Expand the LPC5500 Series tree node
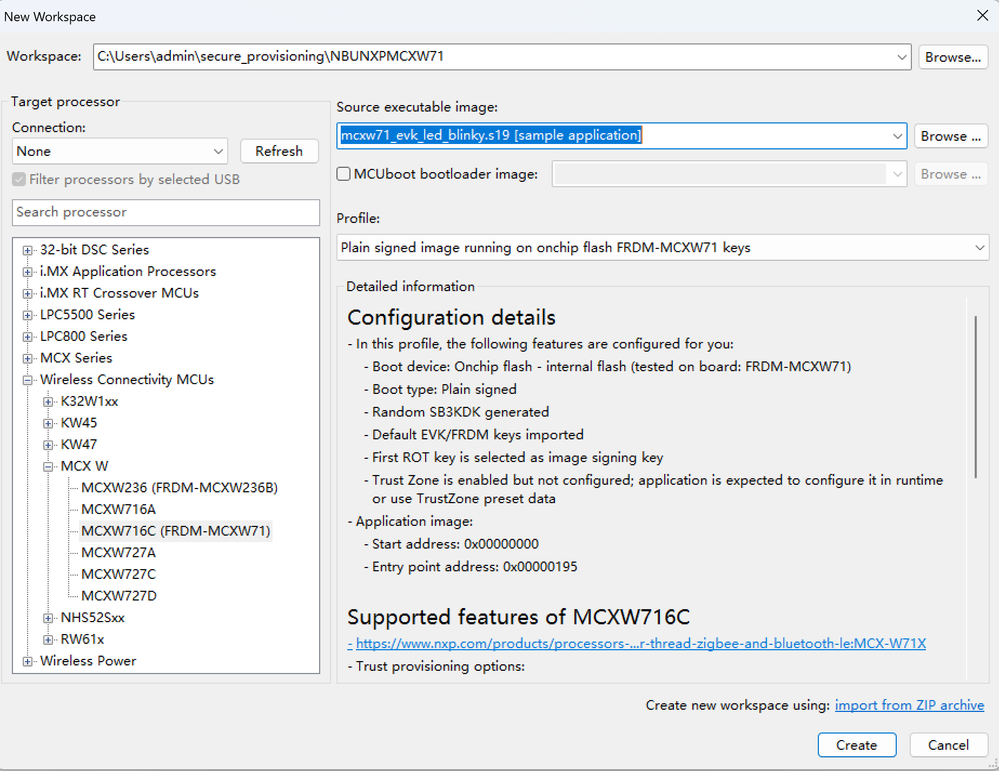Viewport: 999px width, 771px height. point(28,315)
